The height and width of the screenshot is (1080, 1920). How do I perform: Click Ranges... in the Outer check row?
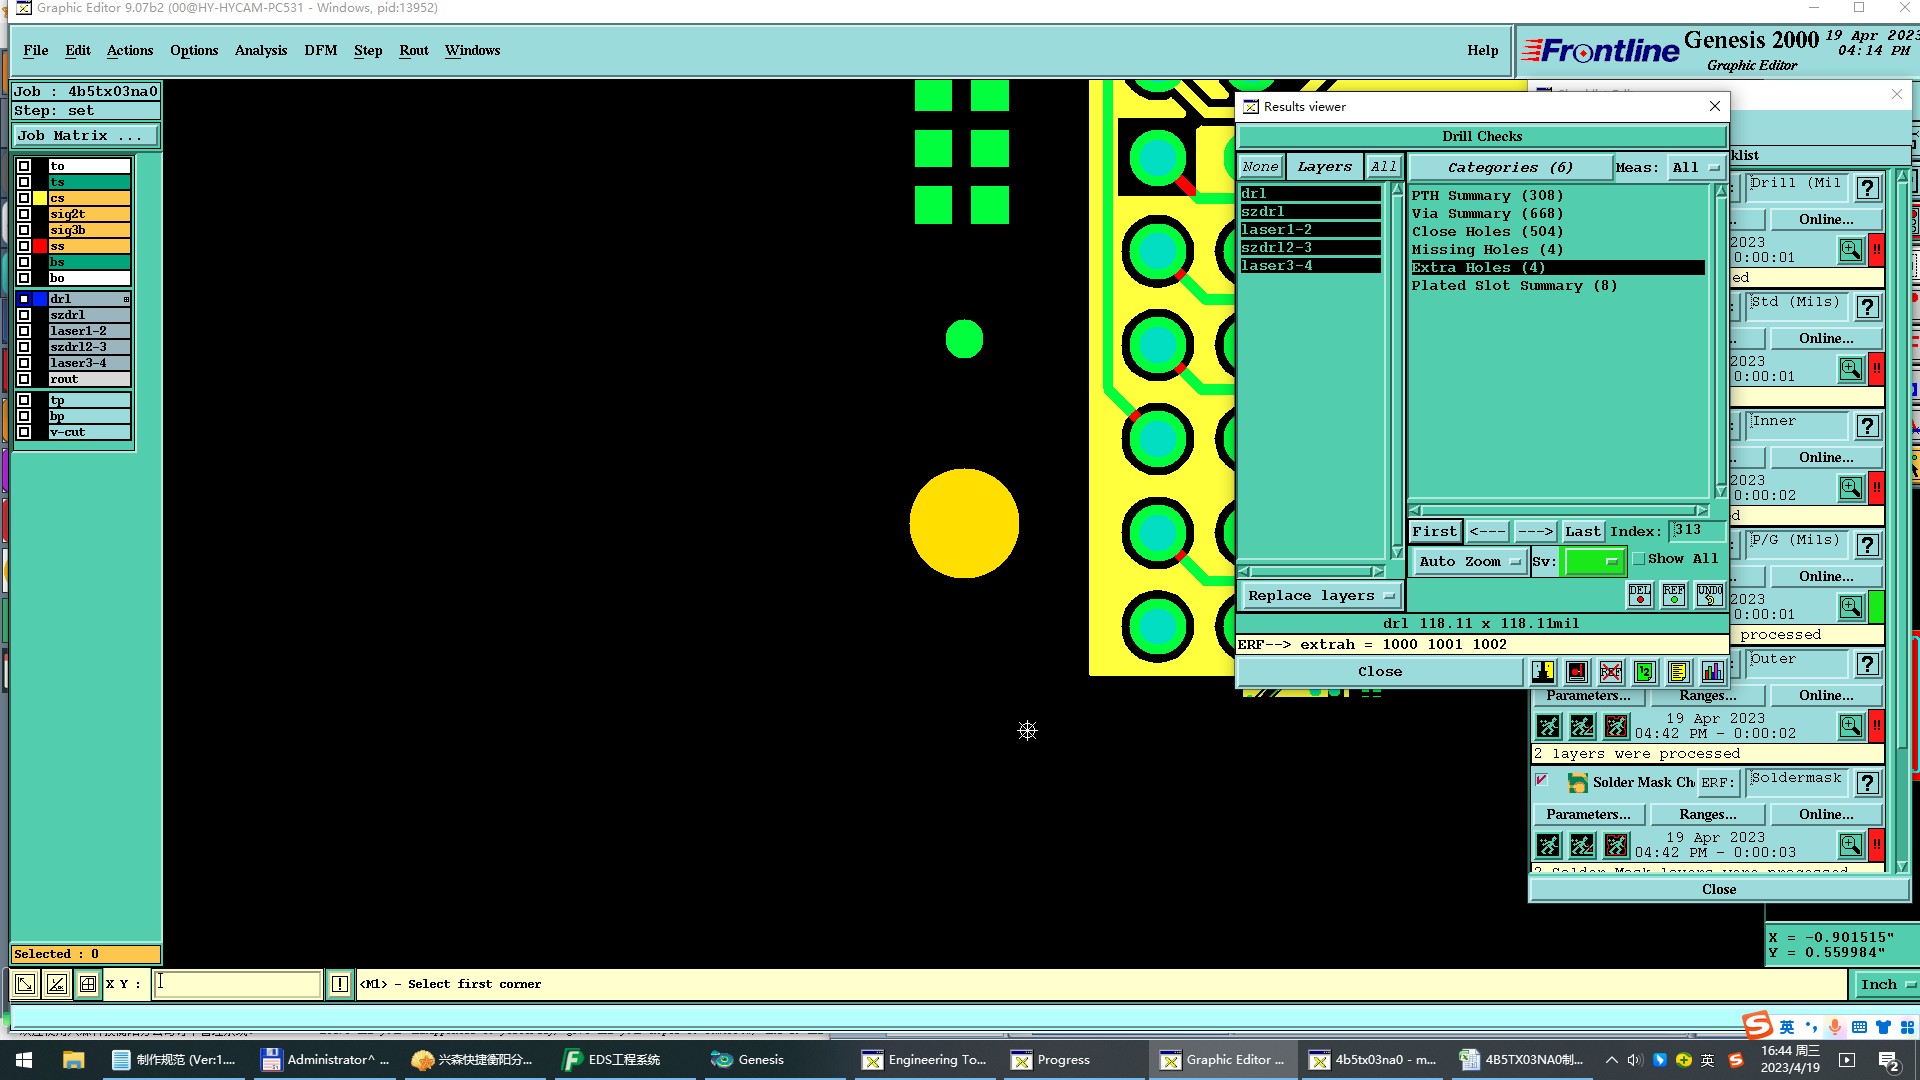[x=1708, y=696]
